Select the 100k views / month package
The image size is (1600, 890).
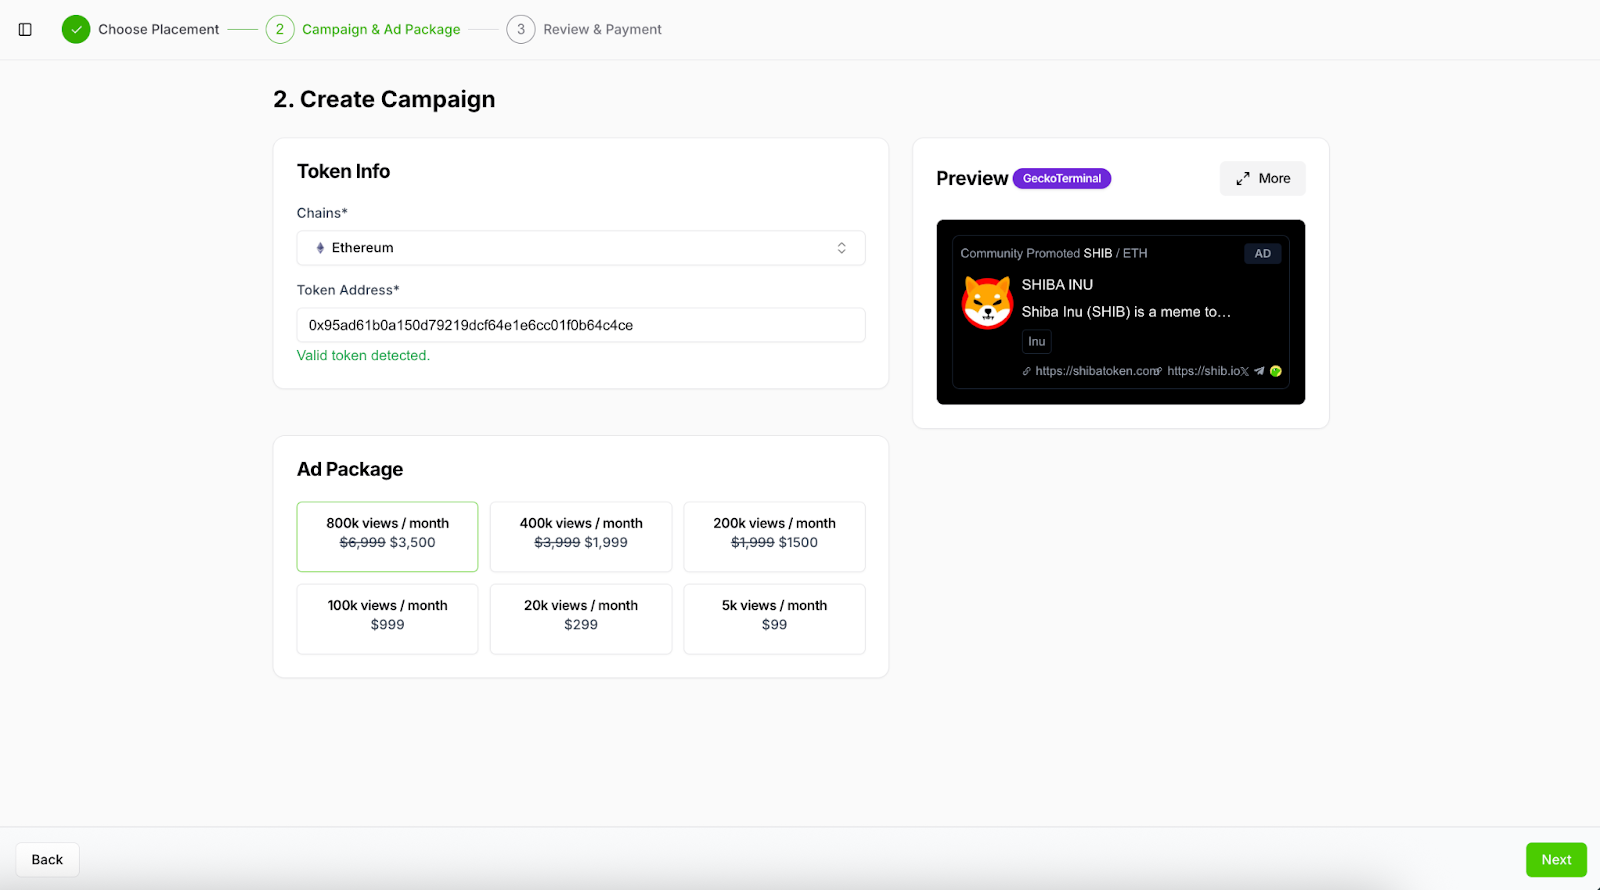click(387, 619)
